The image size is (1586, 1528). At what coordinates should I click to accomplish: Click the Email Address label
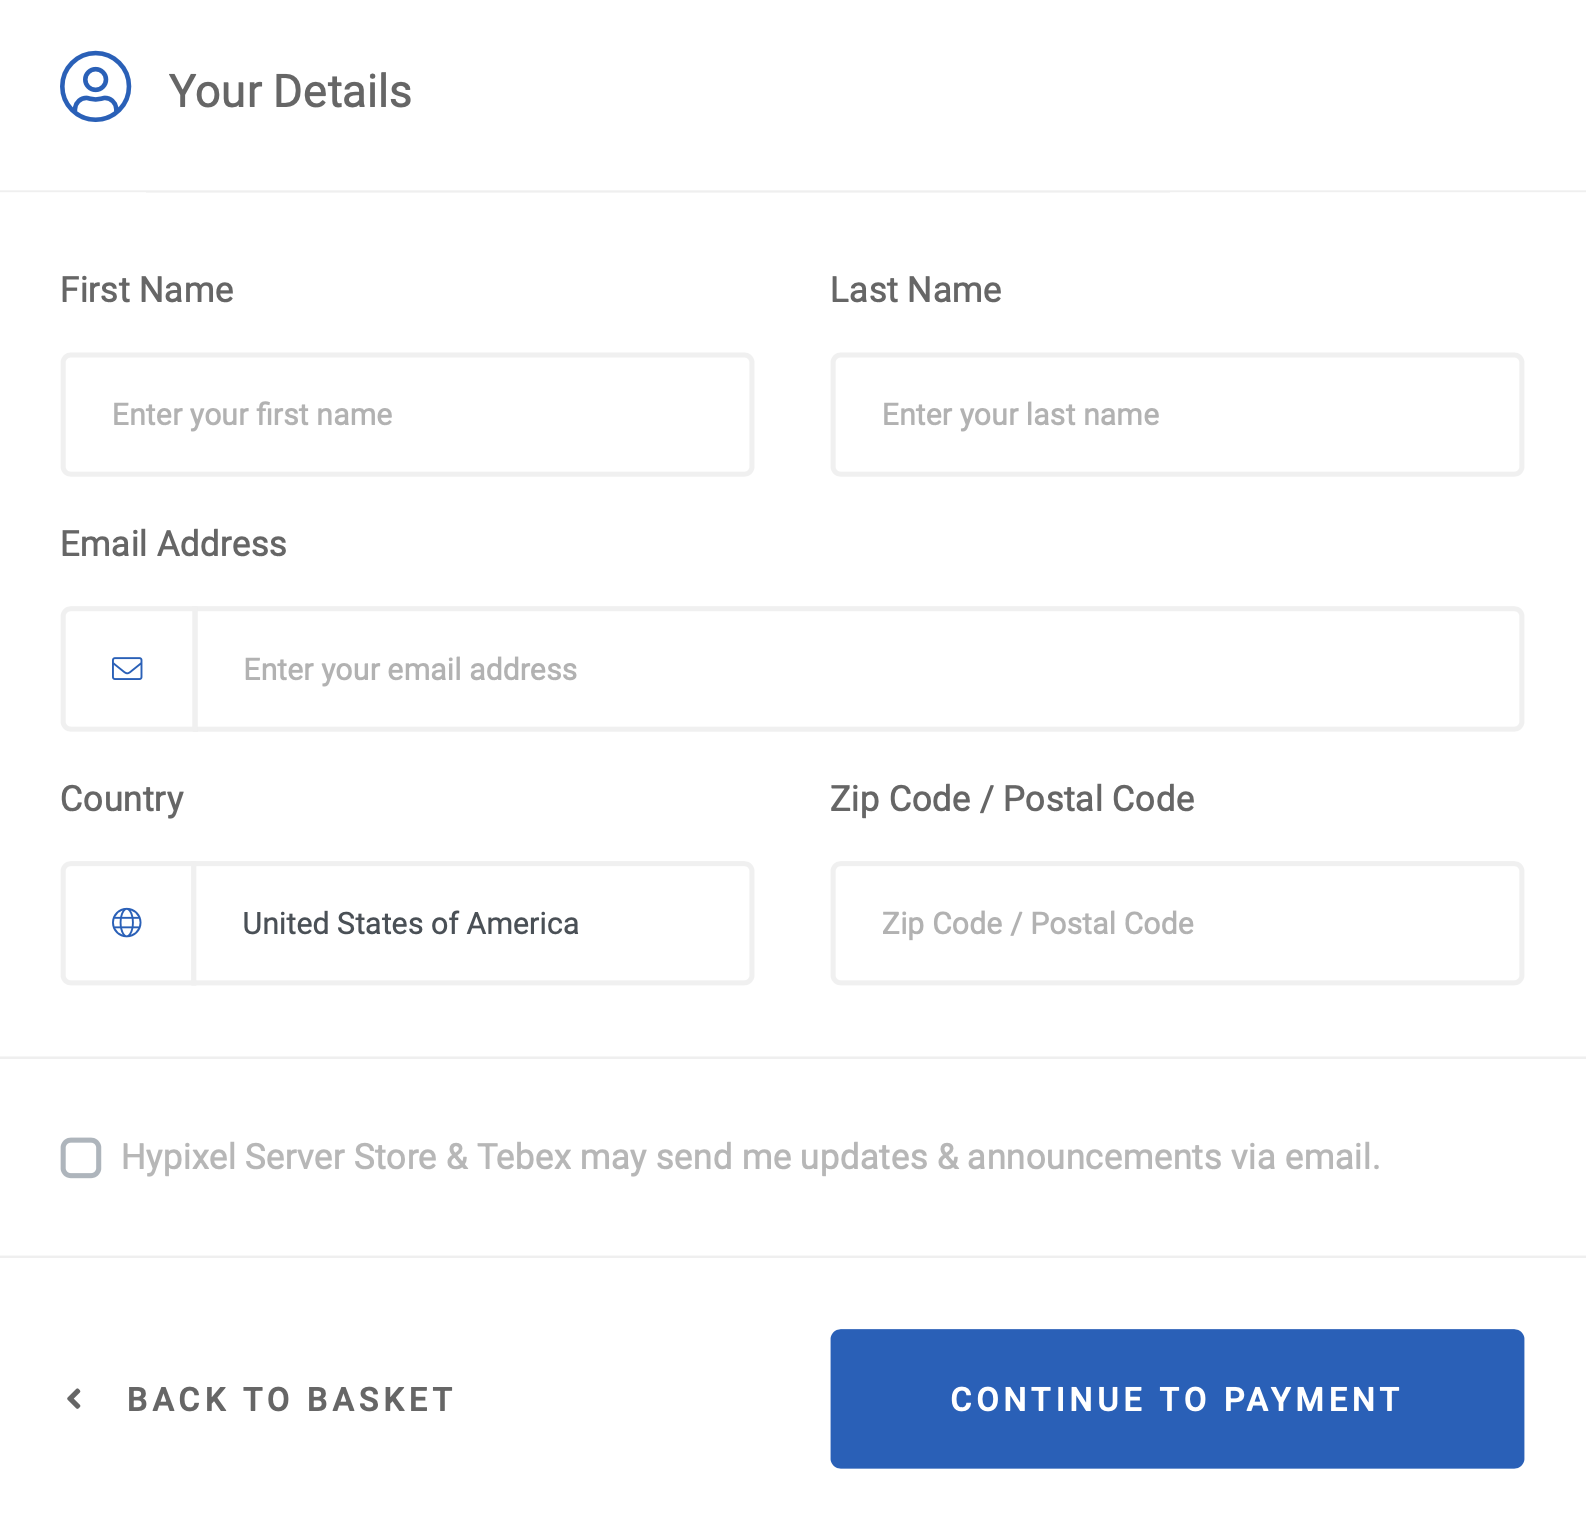pyautogui.click(x=174, y=544)
